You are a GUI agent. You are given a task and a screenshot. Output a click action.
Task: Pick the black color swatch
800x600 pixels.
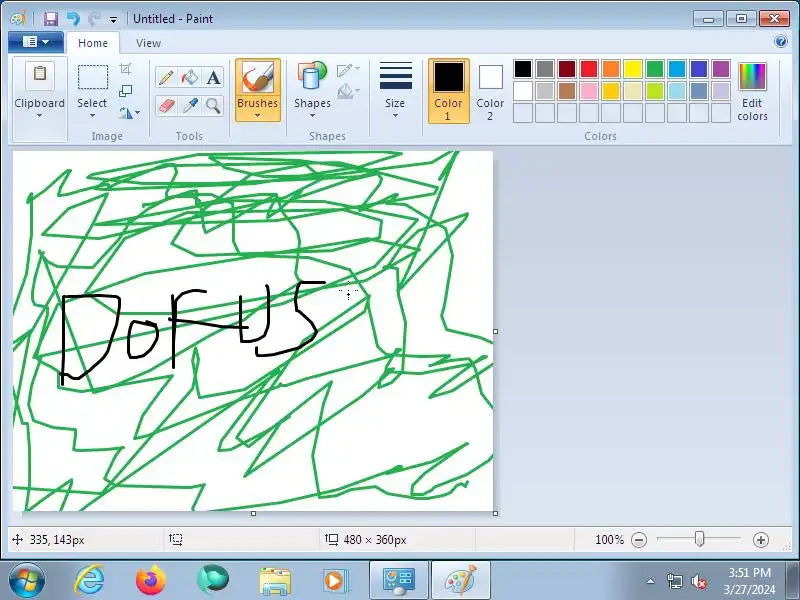[523, 69]
